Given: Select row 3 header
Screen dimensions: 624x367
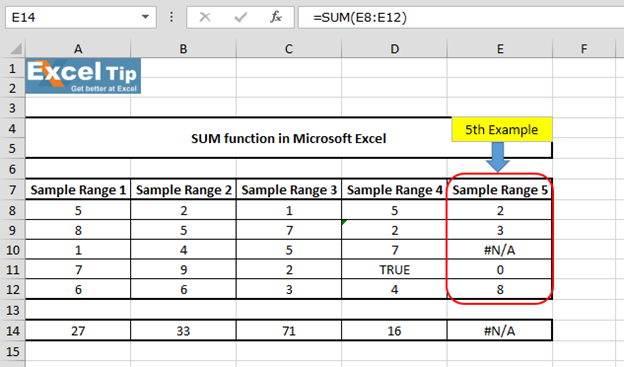Looking at the screenshot, I should tap(12, 108).
